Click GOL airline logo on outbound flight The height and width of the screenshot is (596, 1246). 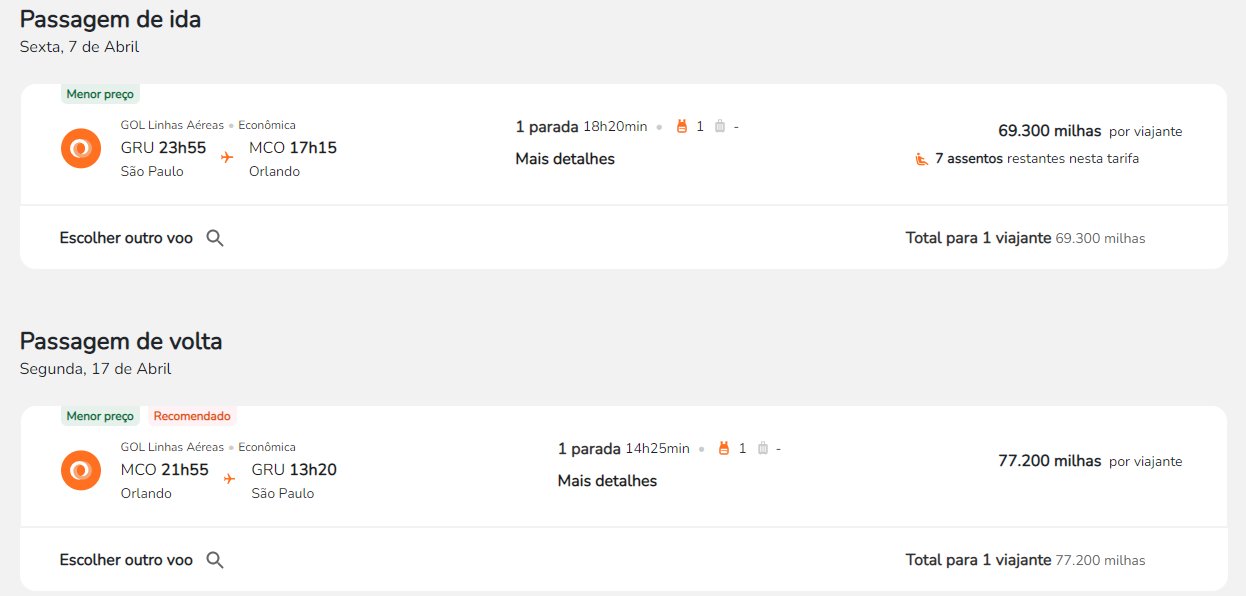pos(80,148)
